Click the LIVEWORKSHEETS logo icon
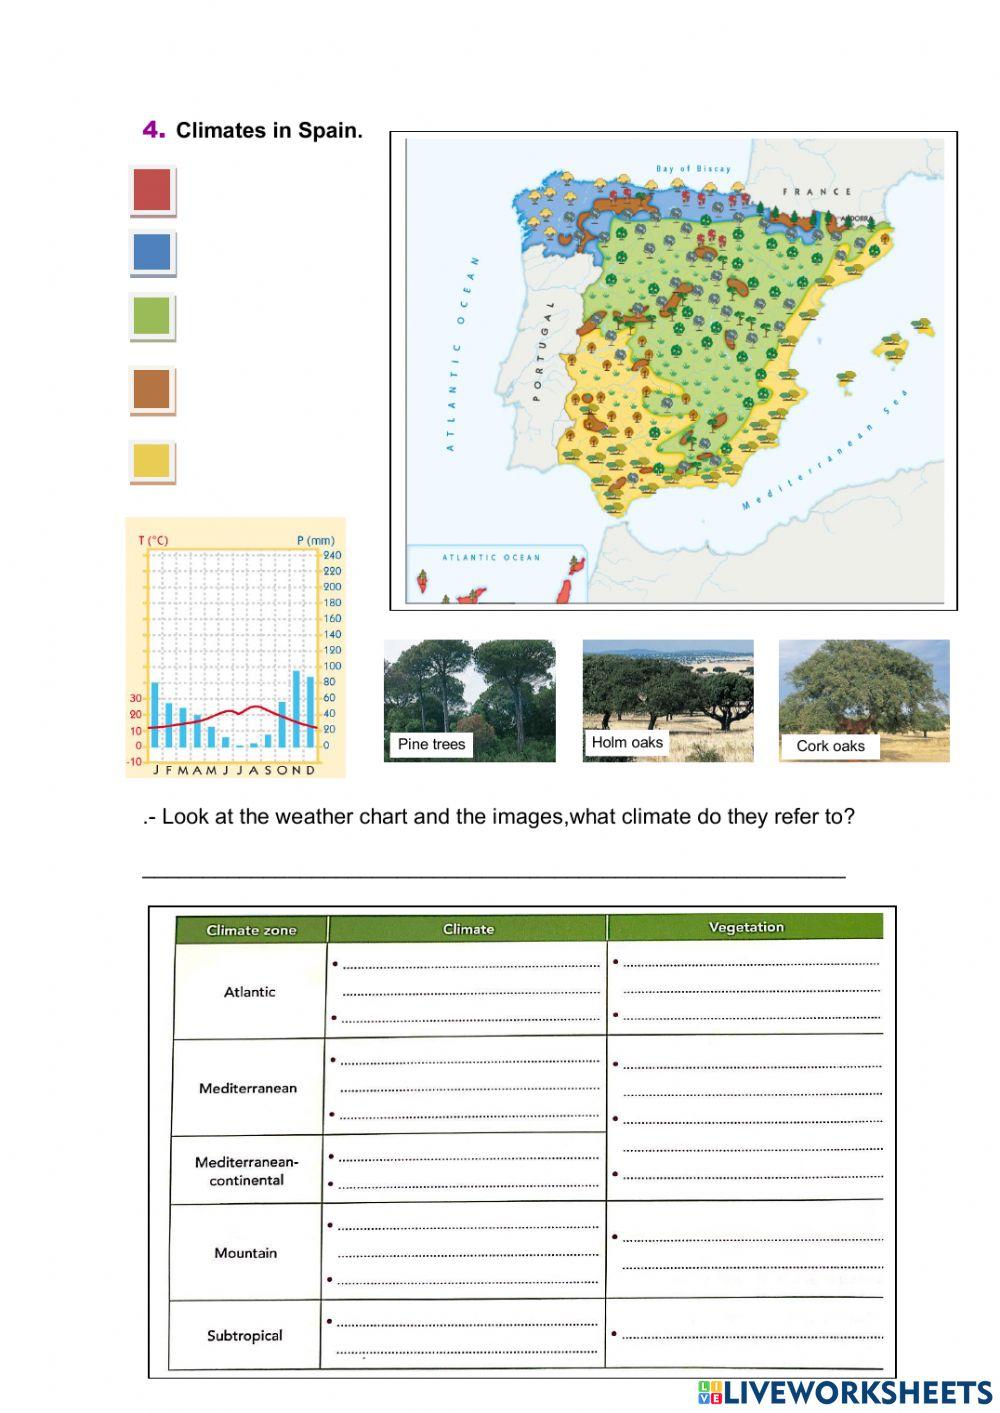The height and width of the screenshot is (1413, 1000). 712,1391
